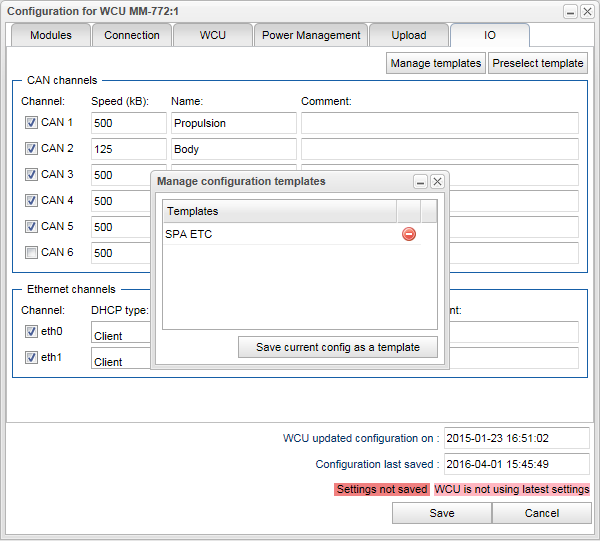
Task: Uncheck the CAN 1 channel checkbox
Action: click(32, 122)
